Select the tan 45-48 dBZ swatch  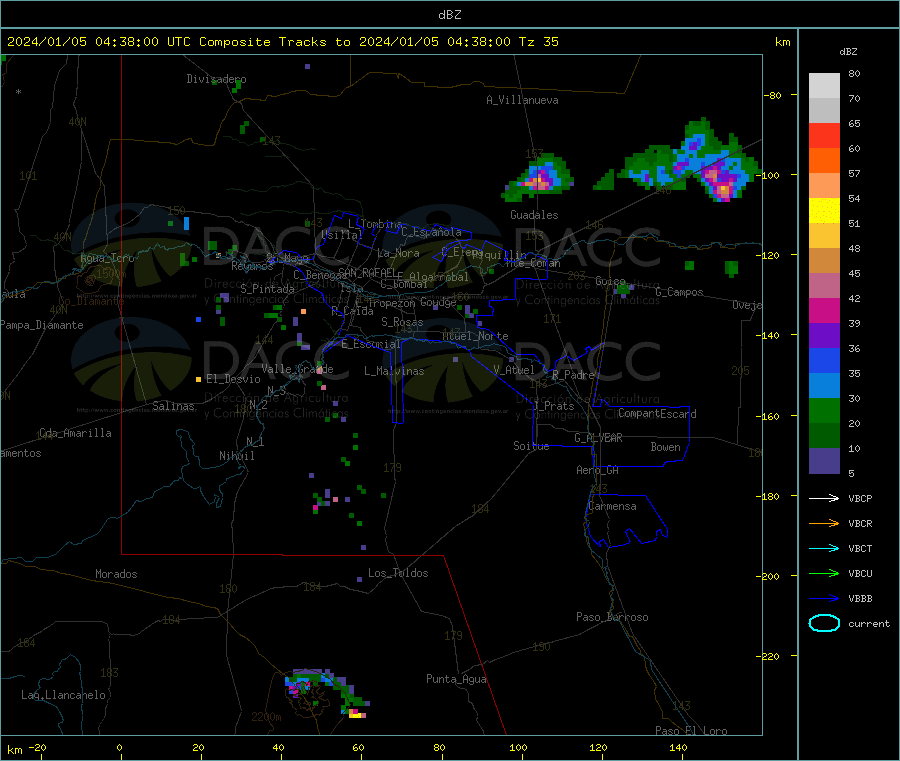tap(824, 261)
